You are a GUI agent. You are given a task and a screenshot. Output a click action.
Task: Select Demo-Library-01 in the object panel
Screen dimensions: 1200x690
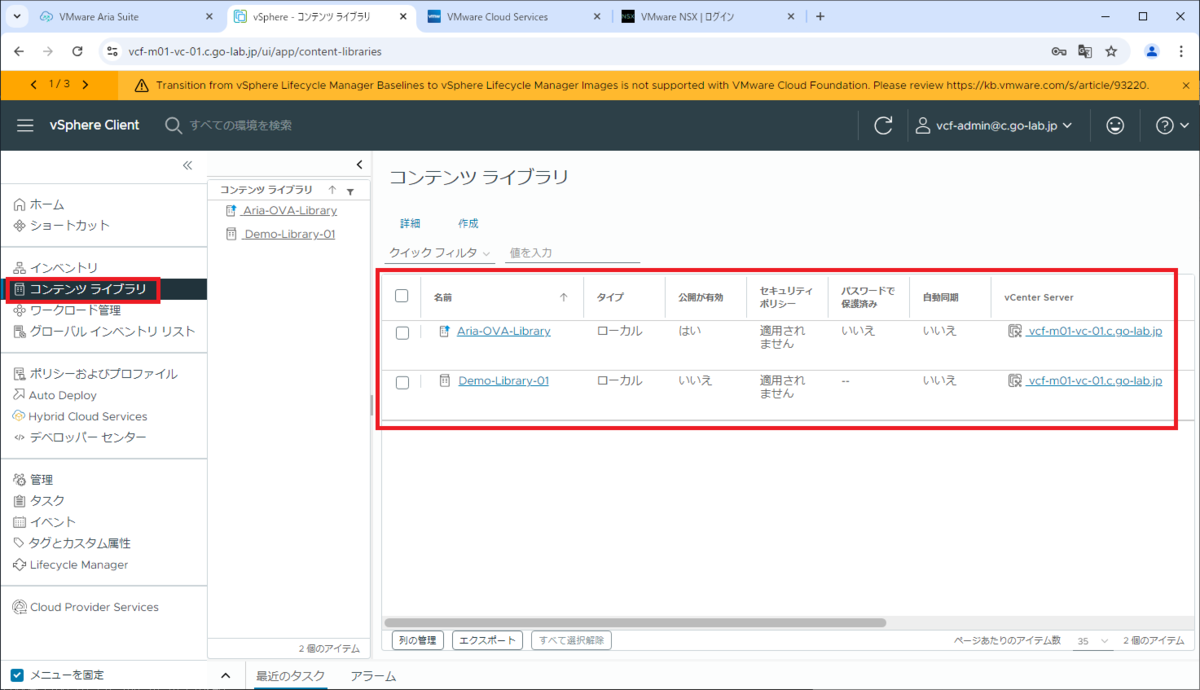pyautogui.click(x=288, y=234)
